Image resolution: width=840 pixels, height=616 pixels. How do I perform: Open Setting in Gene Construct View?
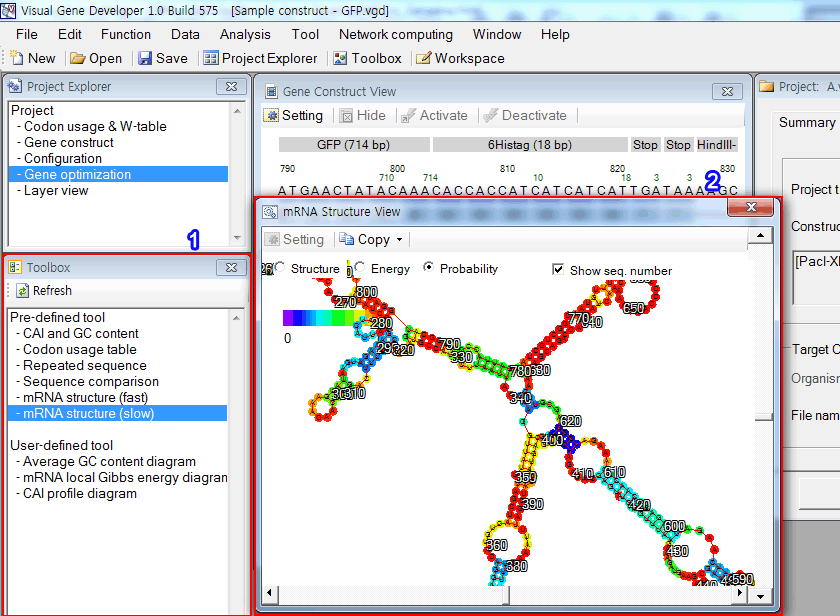point(270,115)
